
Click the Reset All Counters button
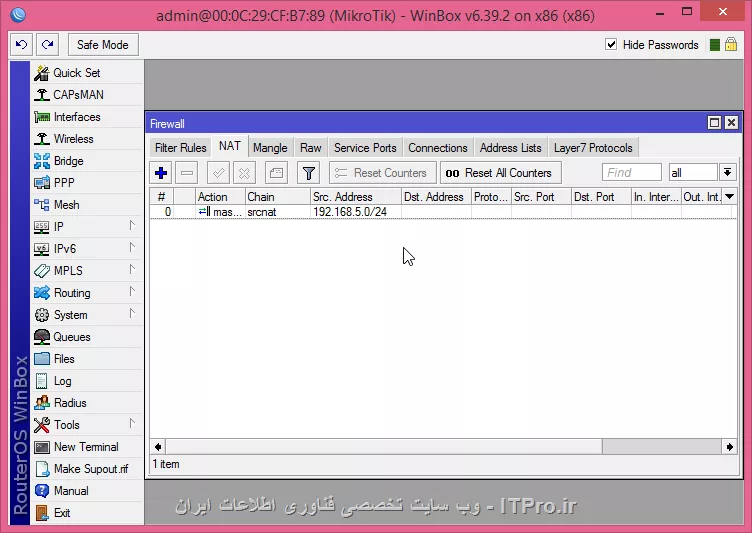[500, 173]
